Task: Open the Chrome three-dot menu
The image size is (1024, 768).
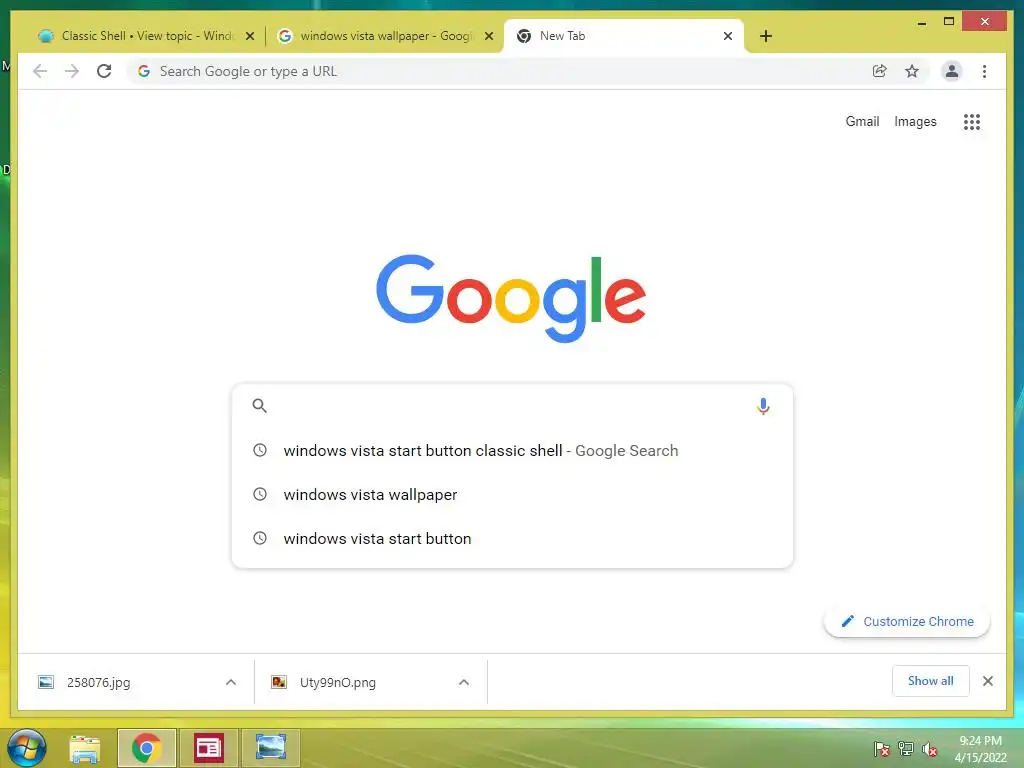Action: point(984,71)
